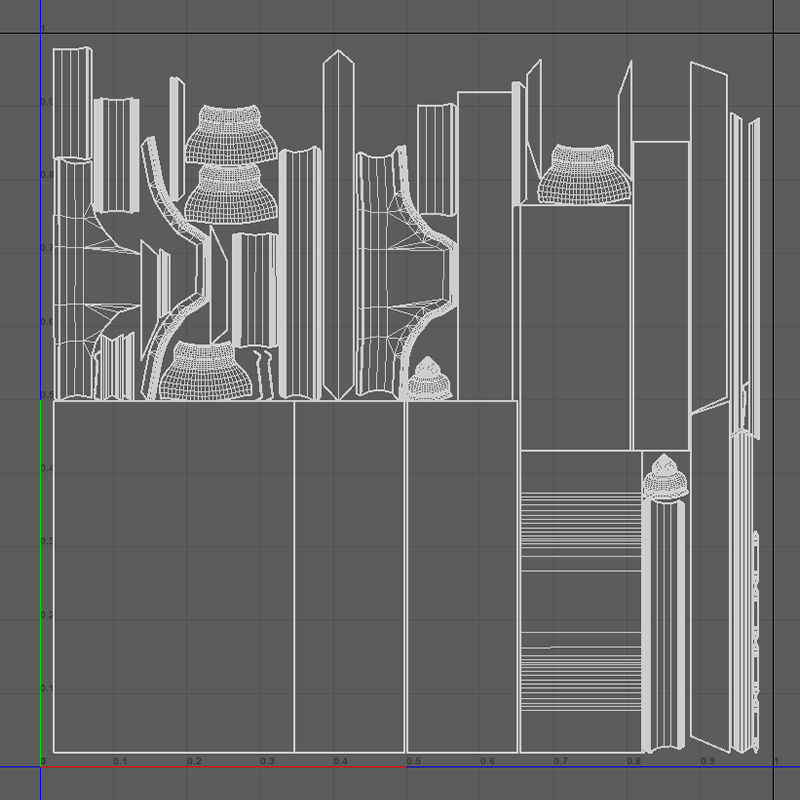Click the '0.4' label on the vertical axis
This screenshot has height=800, width=800.
click(x=47, y=468)
